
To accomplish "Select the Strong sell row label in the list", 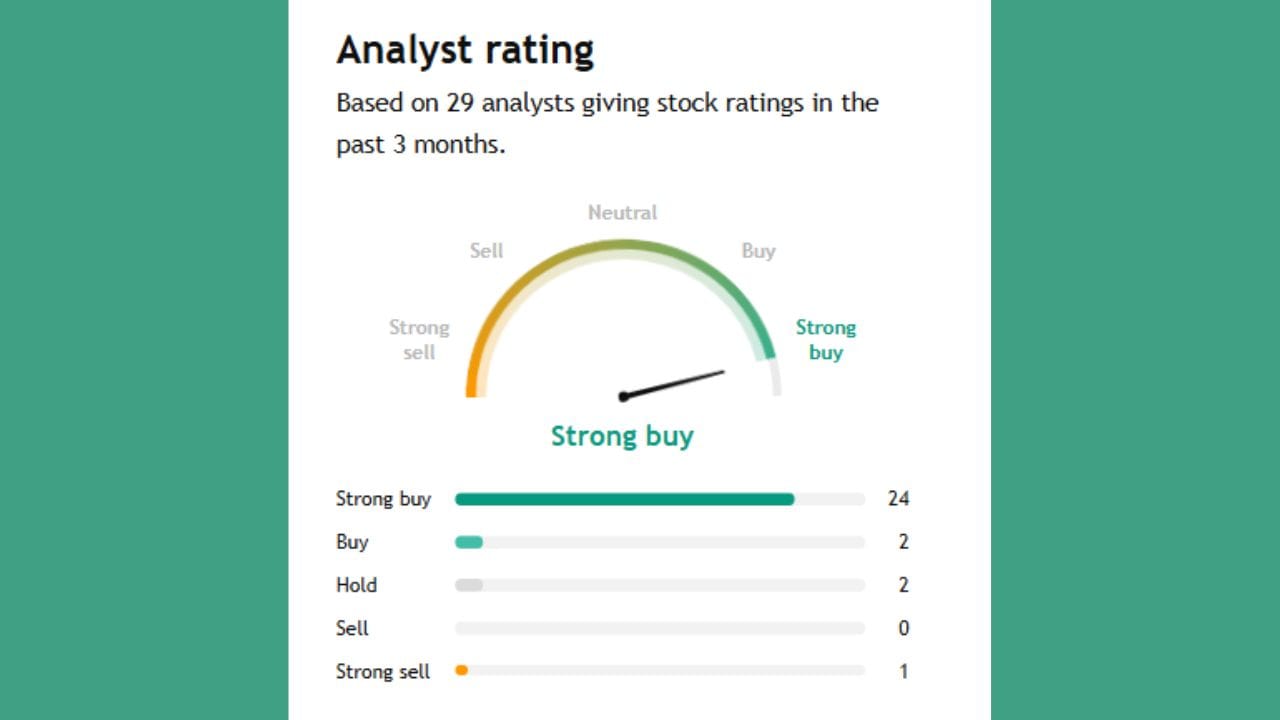I will tap(383, 671).
